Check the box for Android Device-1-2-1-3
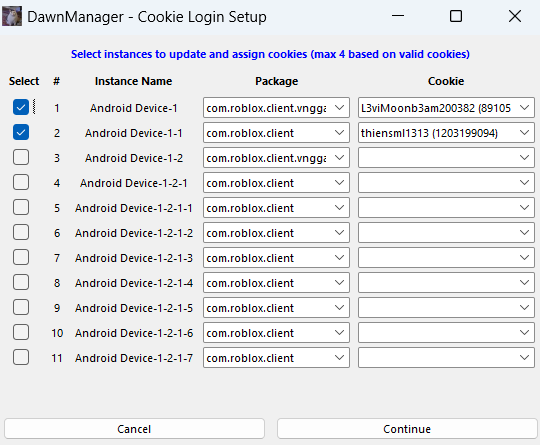Image resolution: width=540 pixels, height=445 pixels. coord(21,257)
